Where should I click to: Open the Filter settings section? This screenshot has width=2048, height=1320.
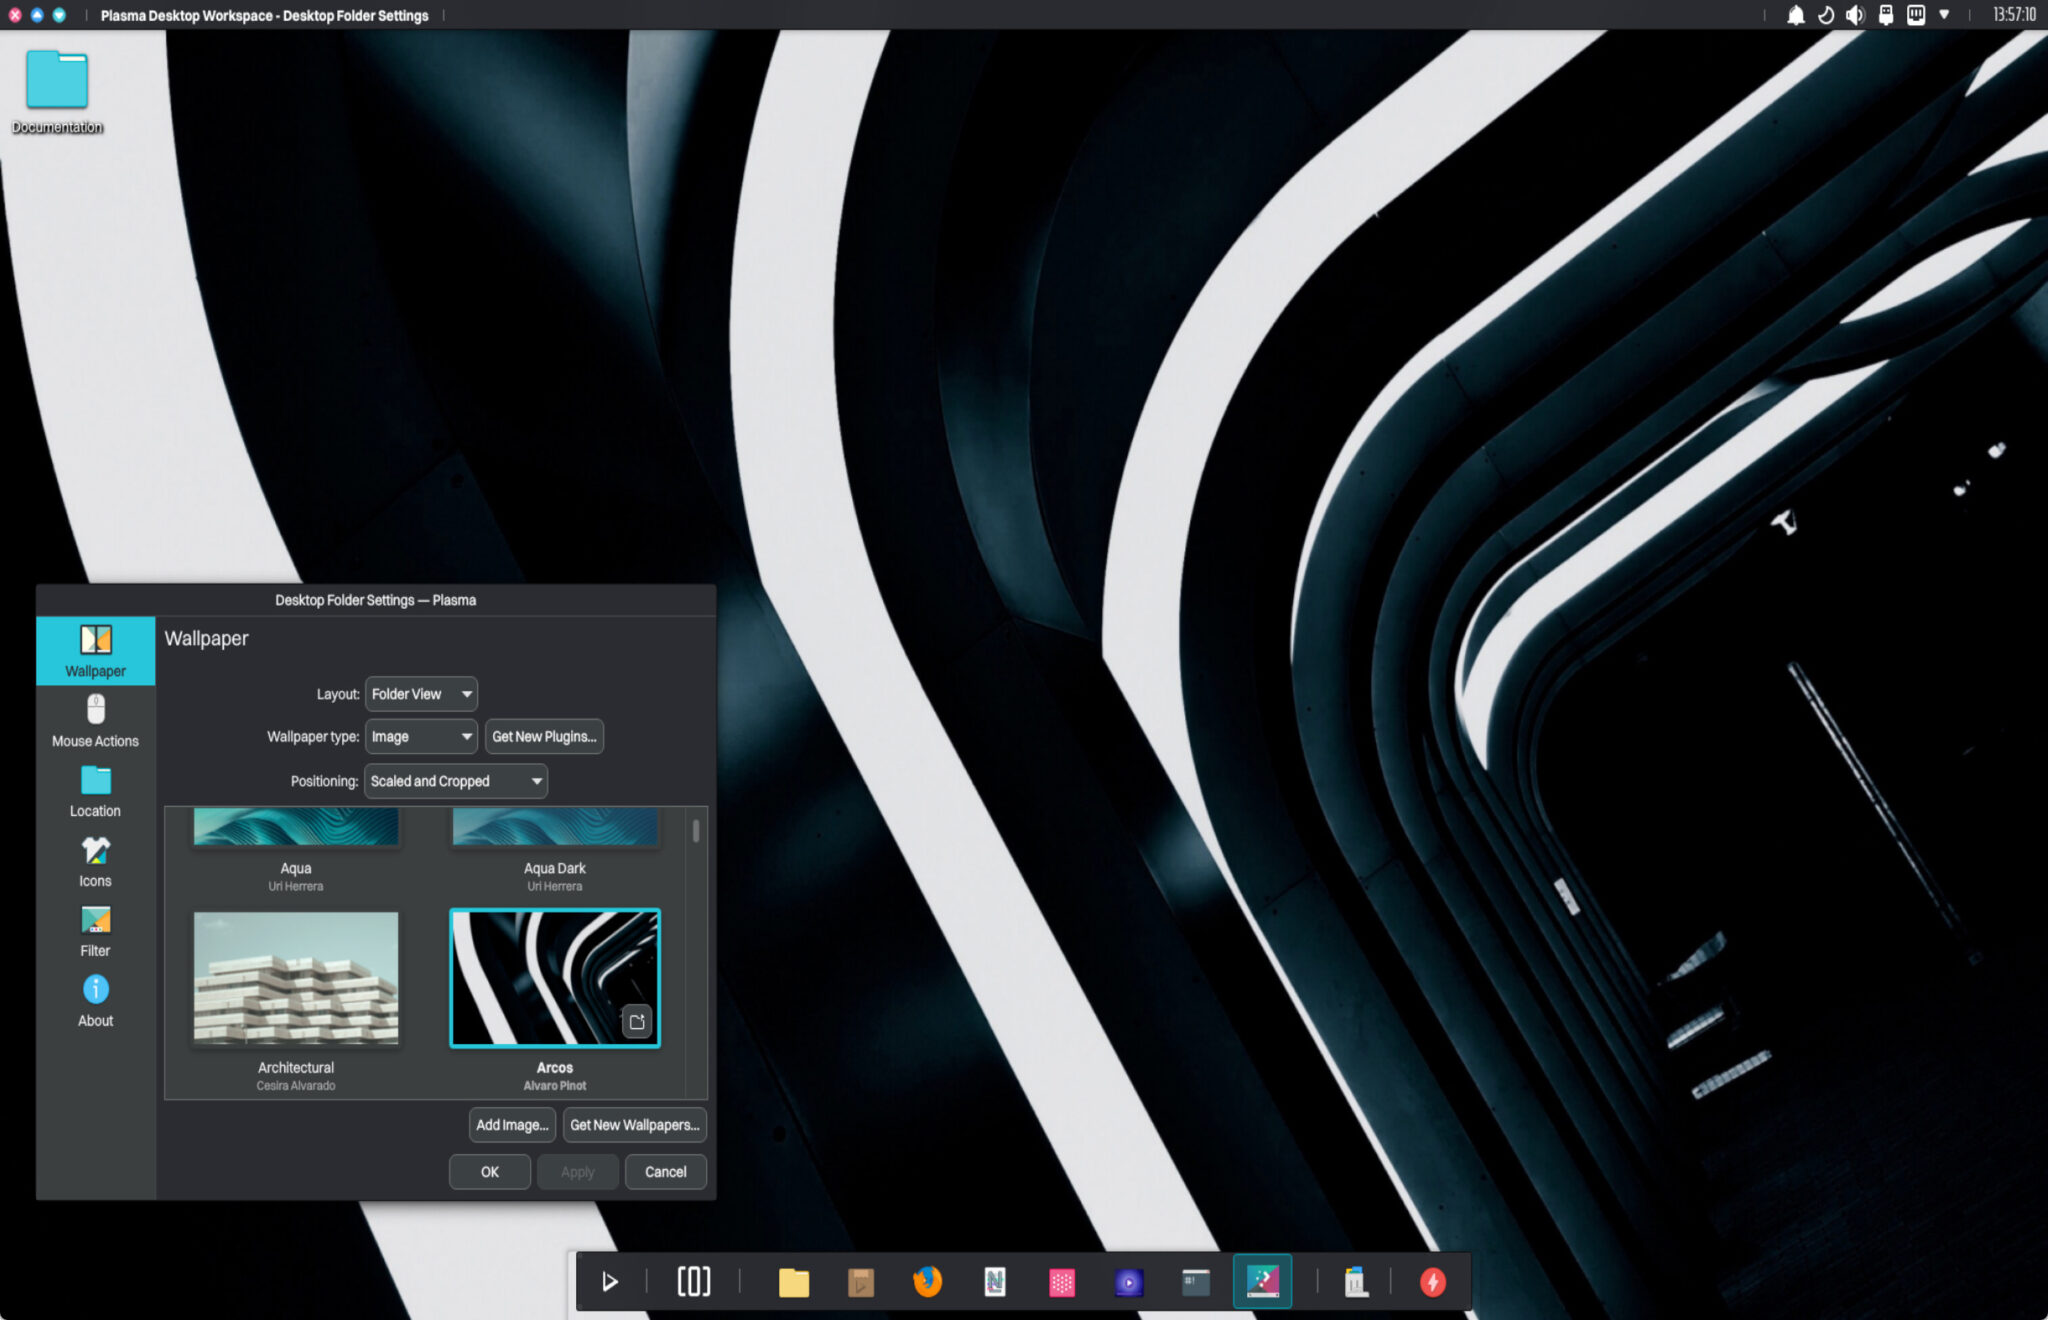click(x=95, y=930)
